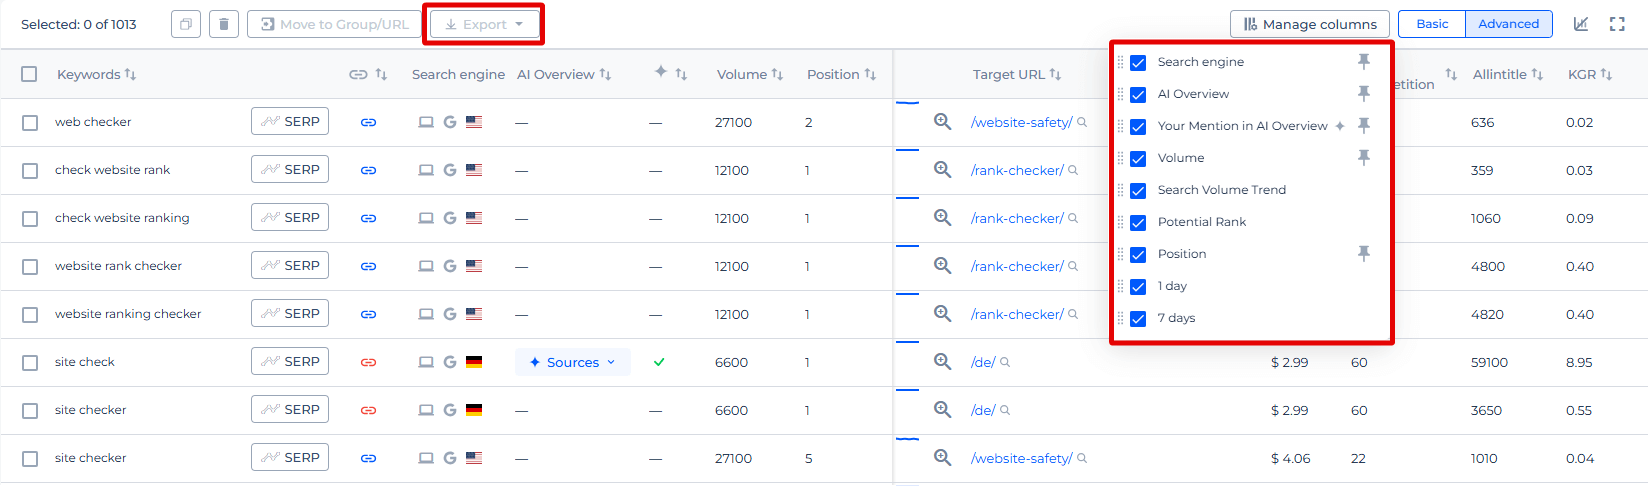Uncheck Potential Rank column checkbox
The image size is (1649, 486).
tap(1138, 222)
